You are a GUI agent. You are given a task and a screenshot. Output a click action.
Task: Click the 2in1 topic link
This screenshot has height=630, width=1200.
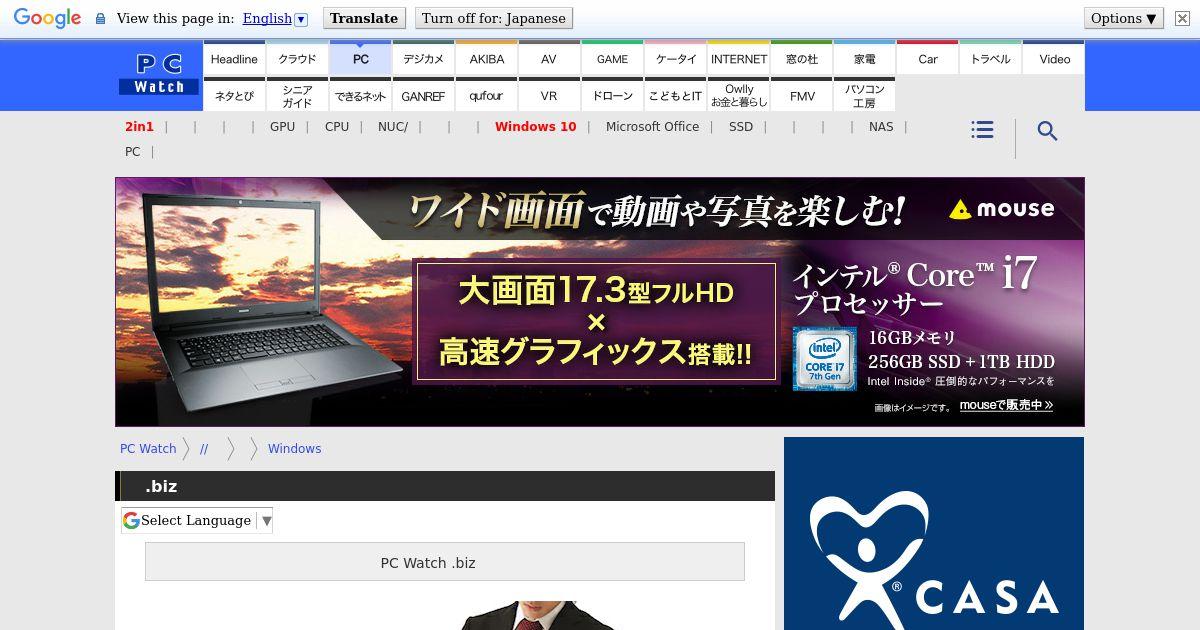coord(139,127)
